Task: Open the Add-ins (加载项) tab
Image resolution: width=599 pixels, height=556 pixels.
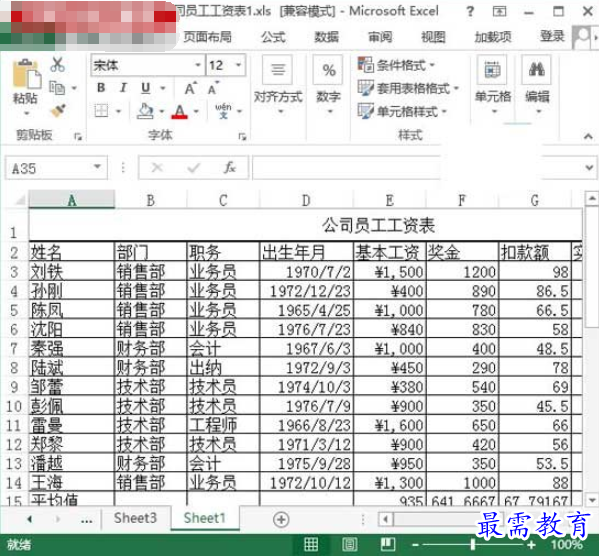Action: pyautogui.click(x=493, y=37)
